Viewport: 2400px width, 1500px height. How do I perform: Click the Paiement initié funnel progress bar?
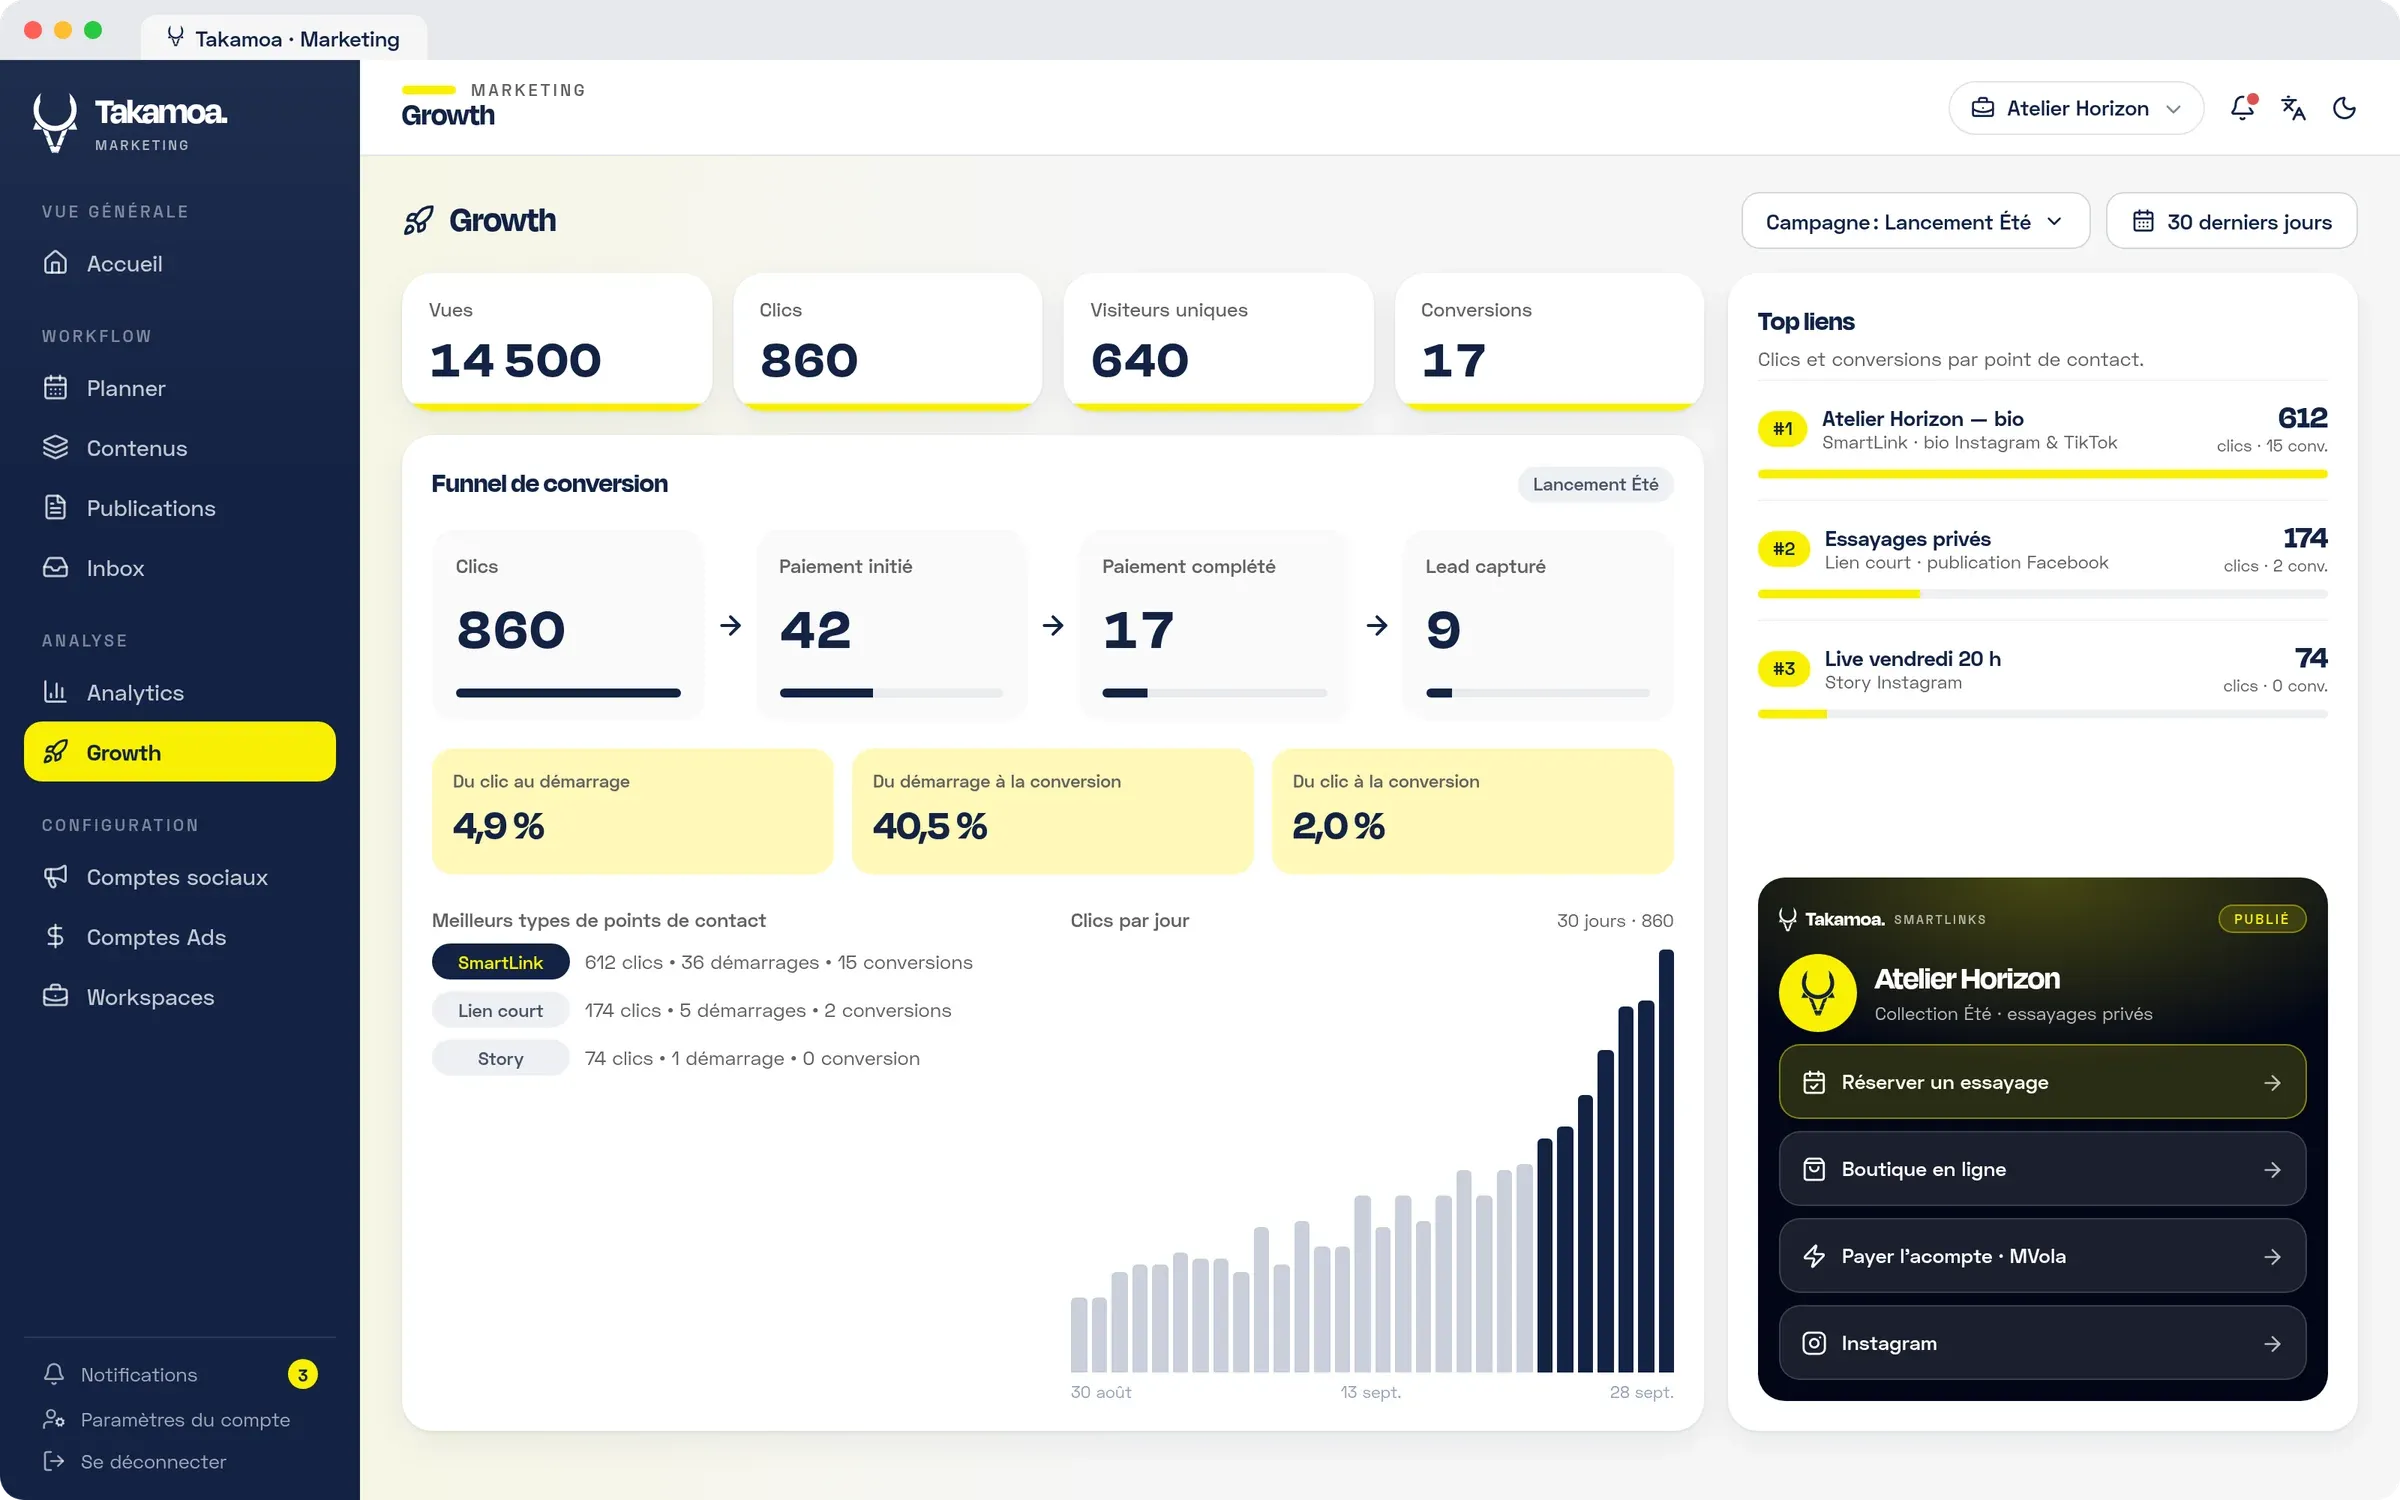891,693
